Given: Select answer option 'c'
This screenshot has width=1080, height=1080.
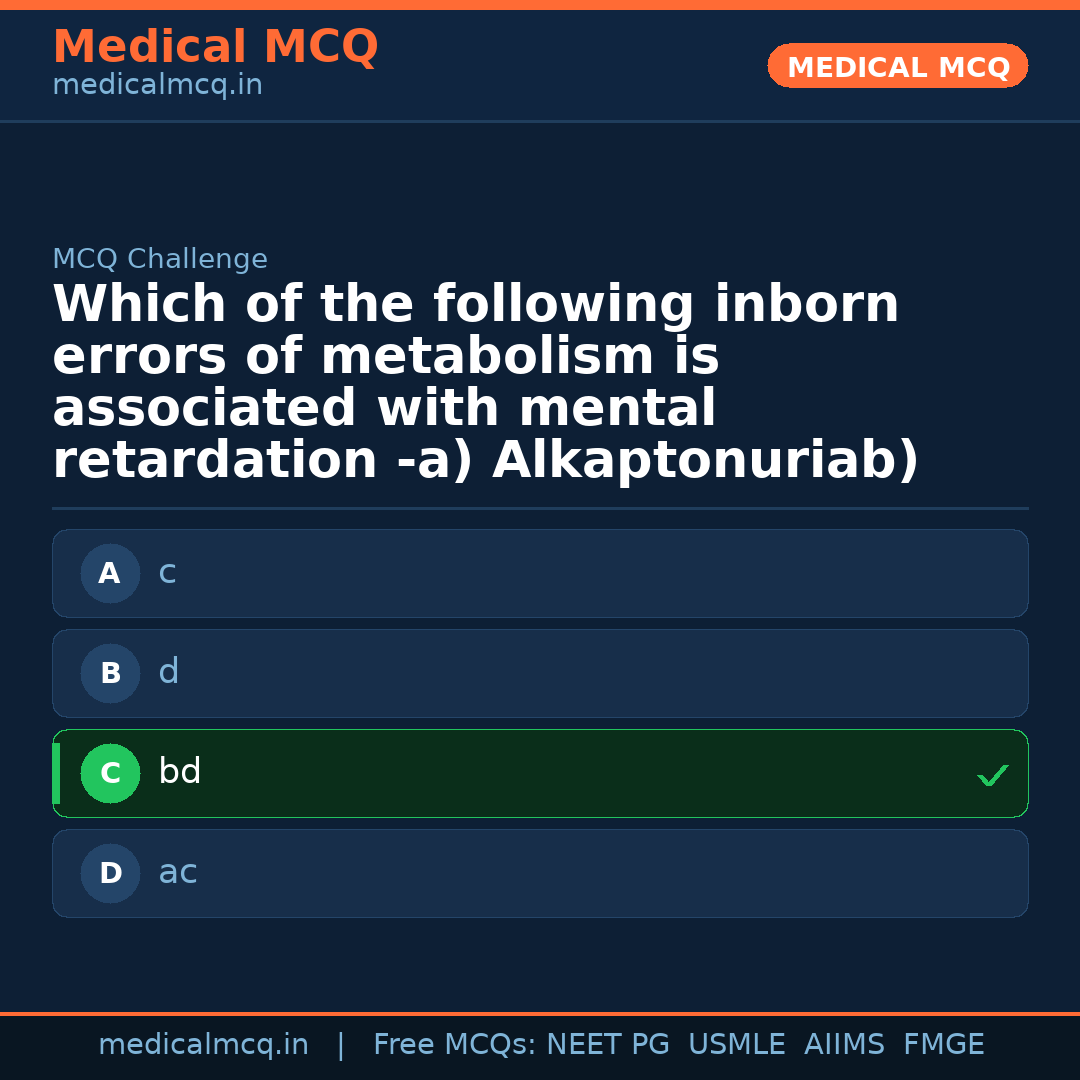Looking at the screenshot, I should click(x=540, y=573).
